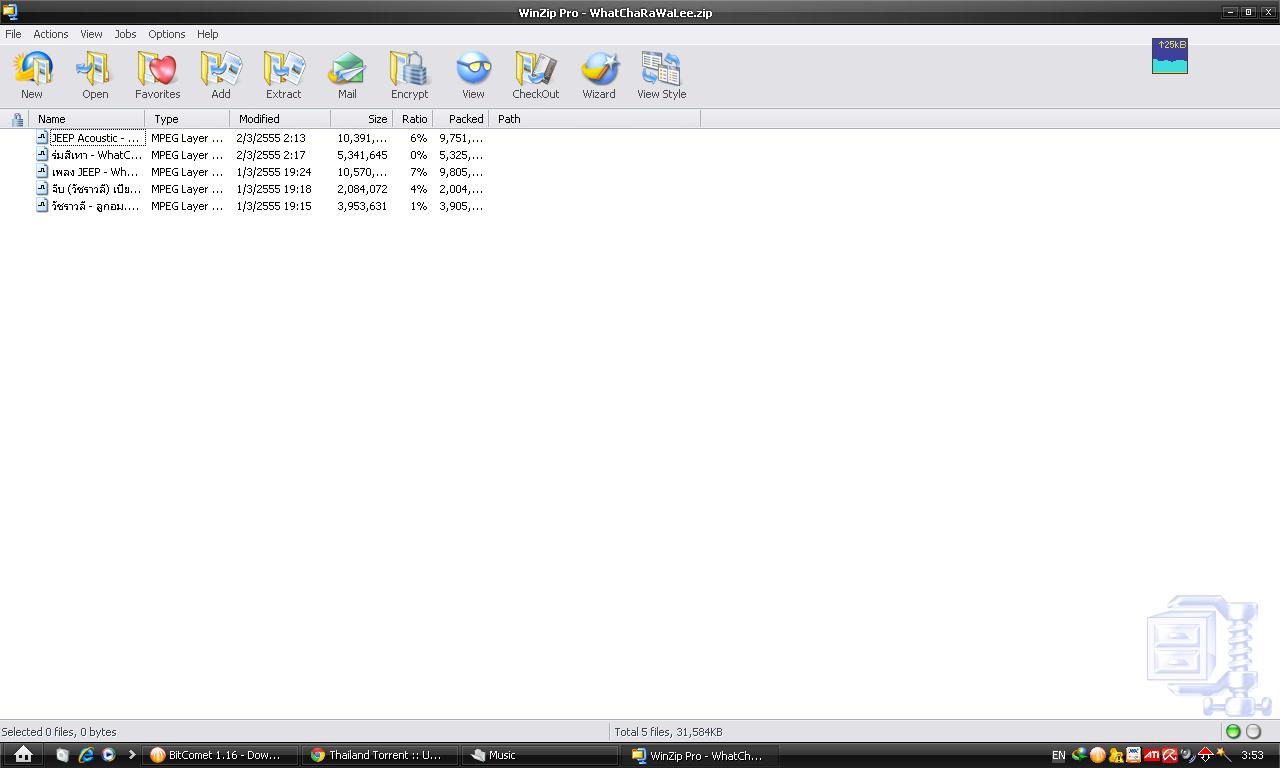Click the View toolbar icon

pyautogui.click(x=473, y=75)
